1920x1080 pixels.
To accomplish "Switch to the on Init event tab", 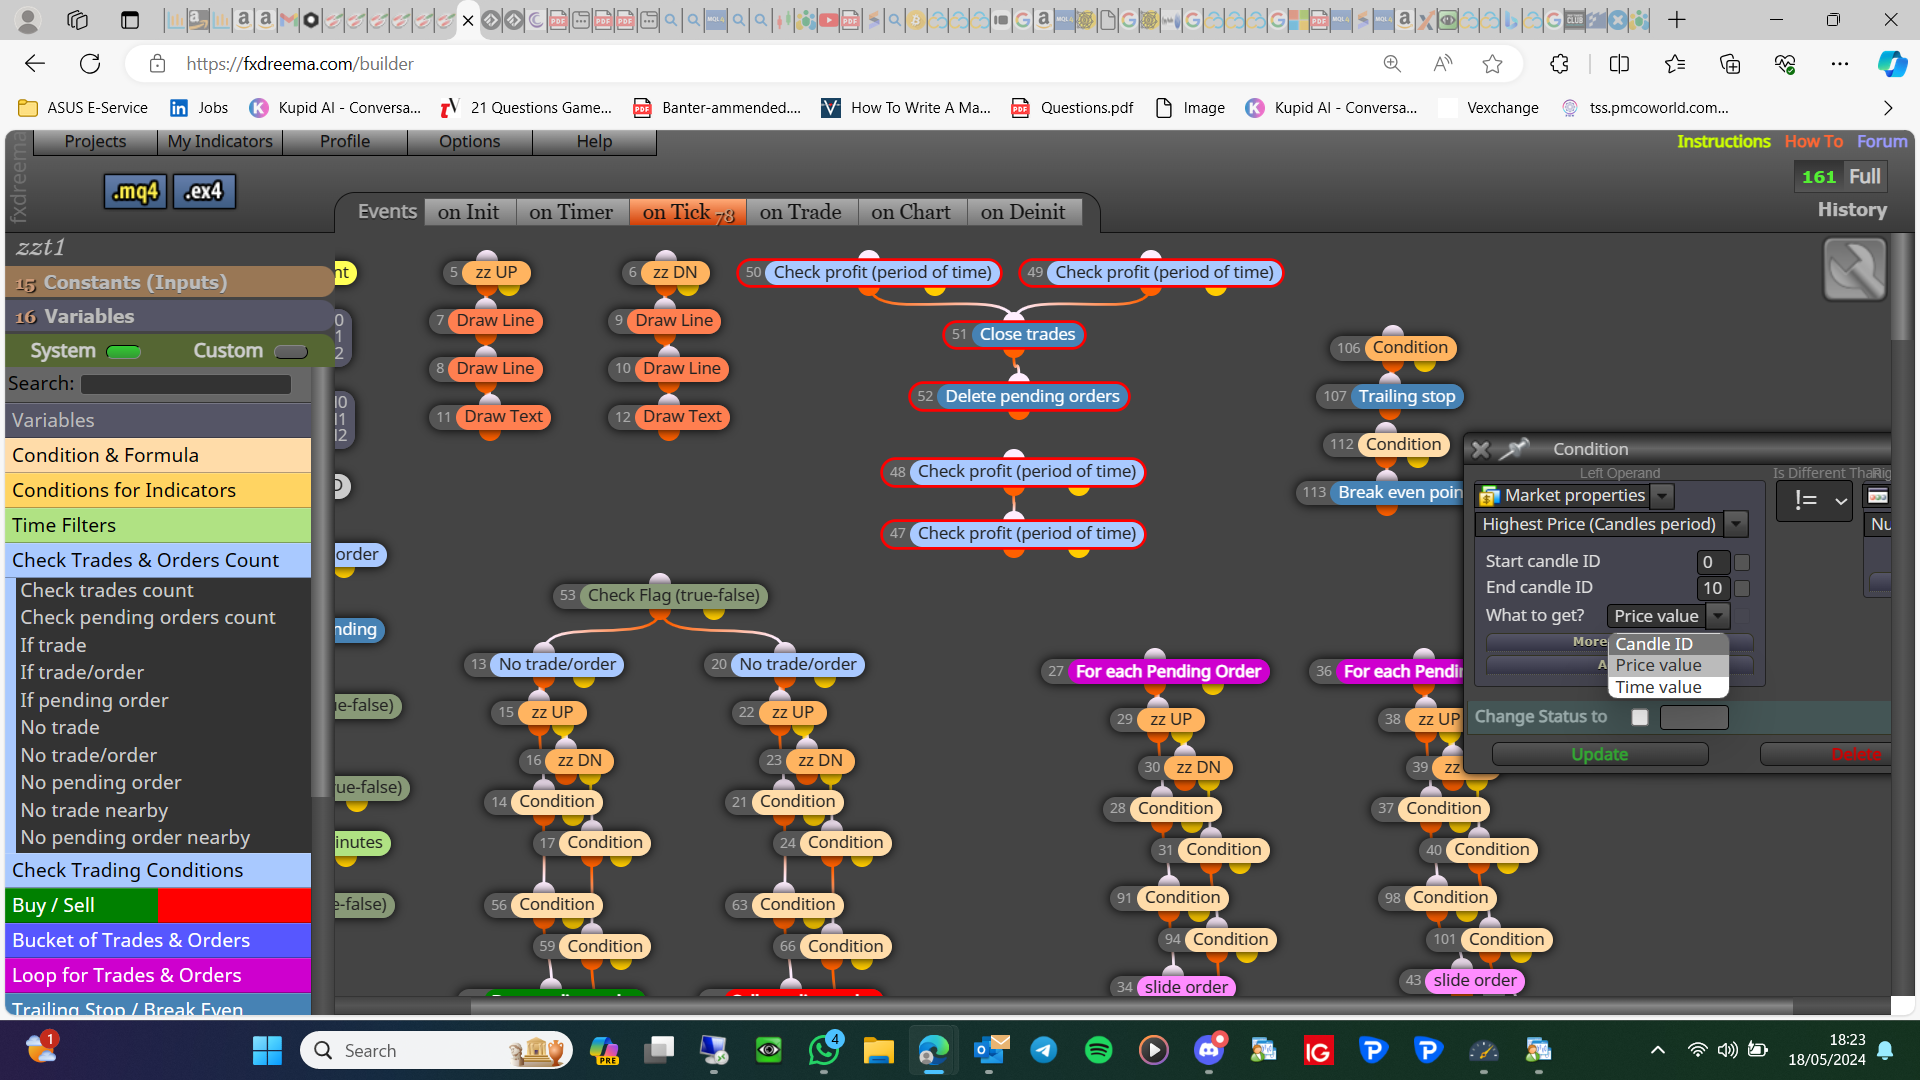I will (468, 212).
